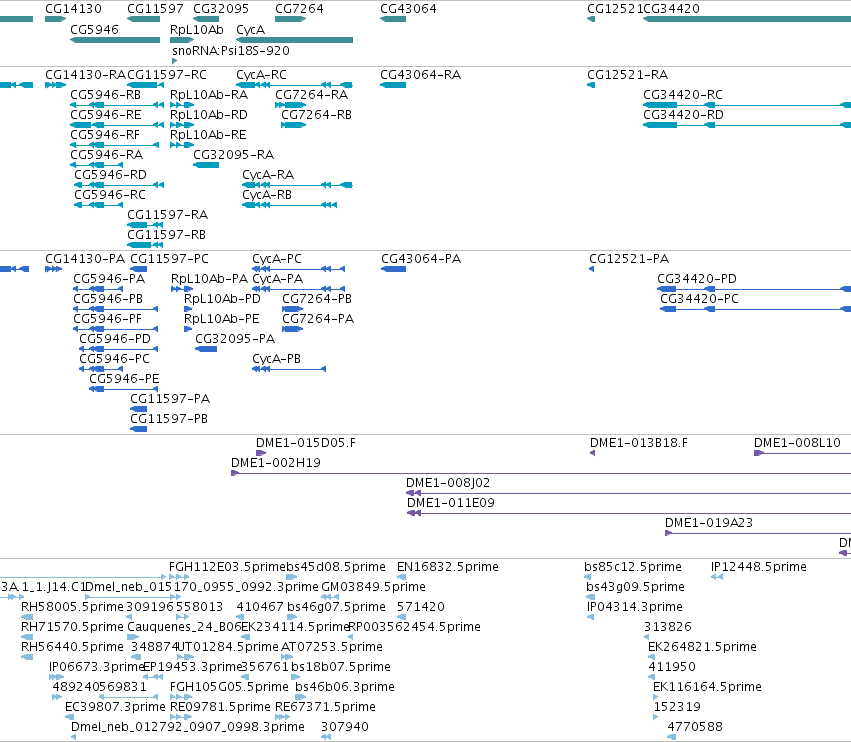Click transcript CG5946-RF

click(105, 135)
